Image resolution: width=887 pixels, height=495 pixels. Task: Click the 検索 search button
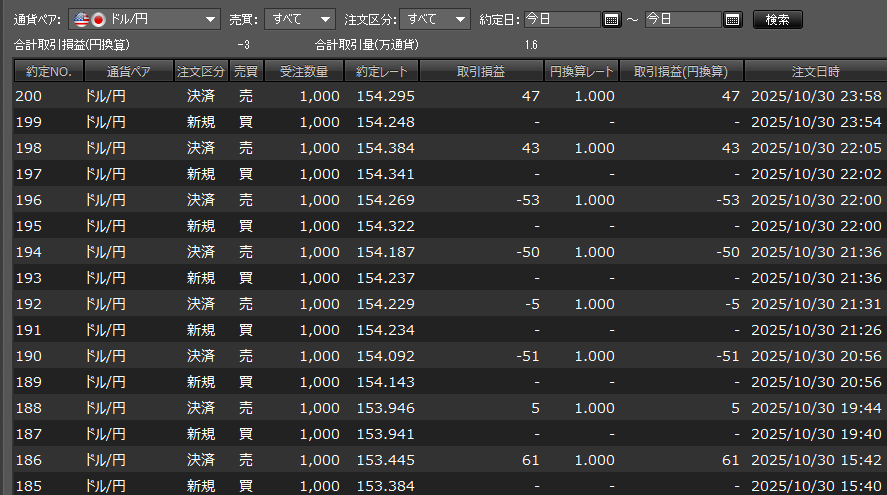coord(776,20)
